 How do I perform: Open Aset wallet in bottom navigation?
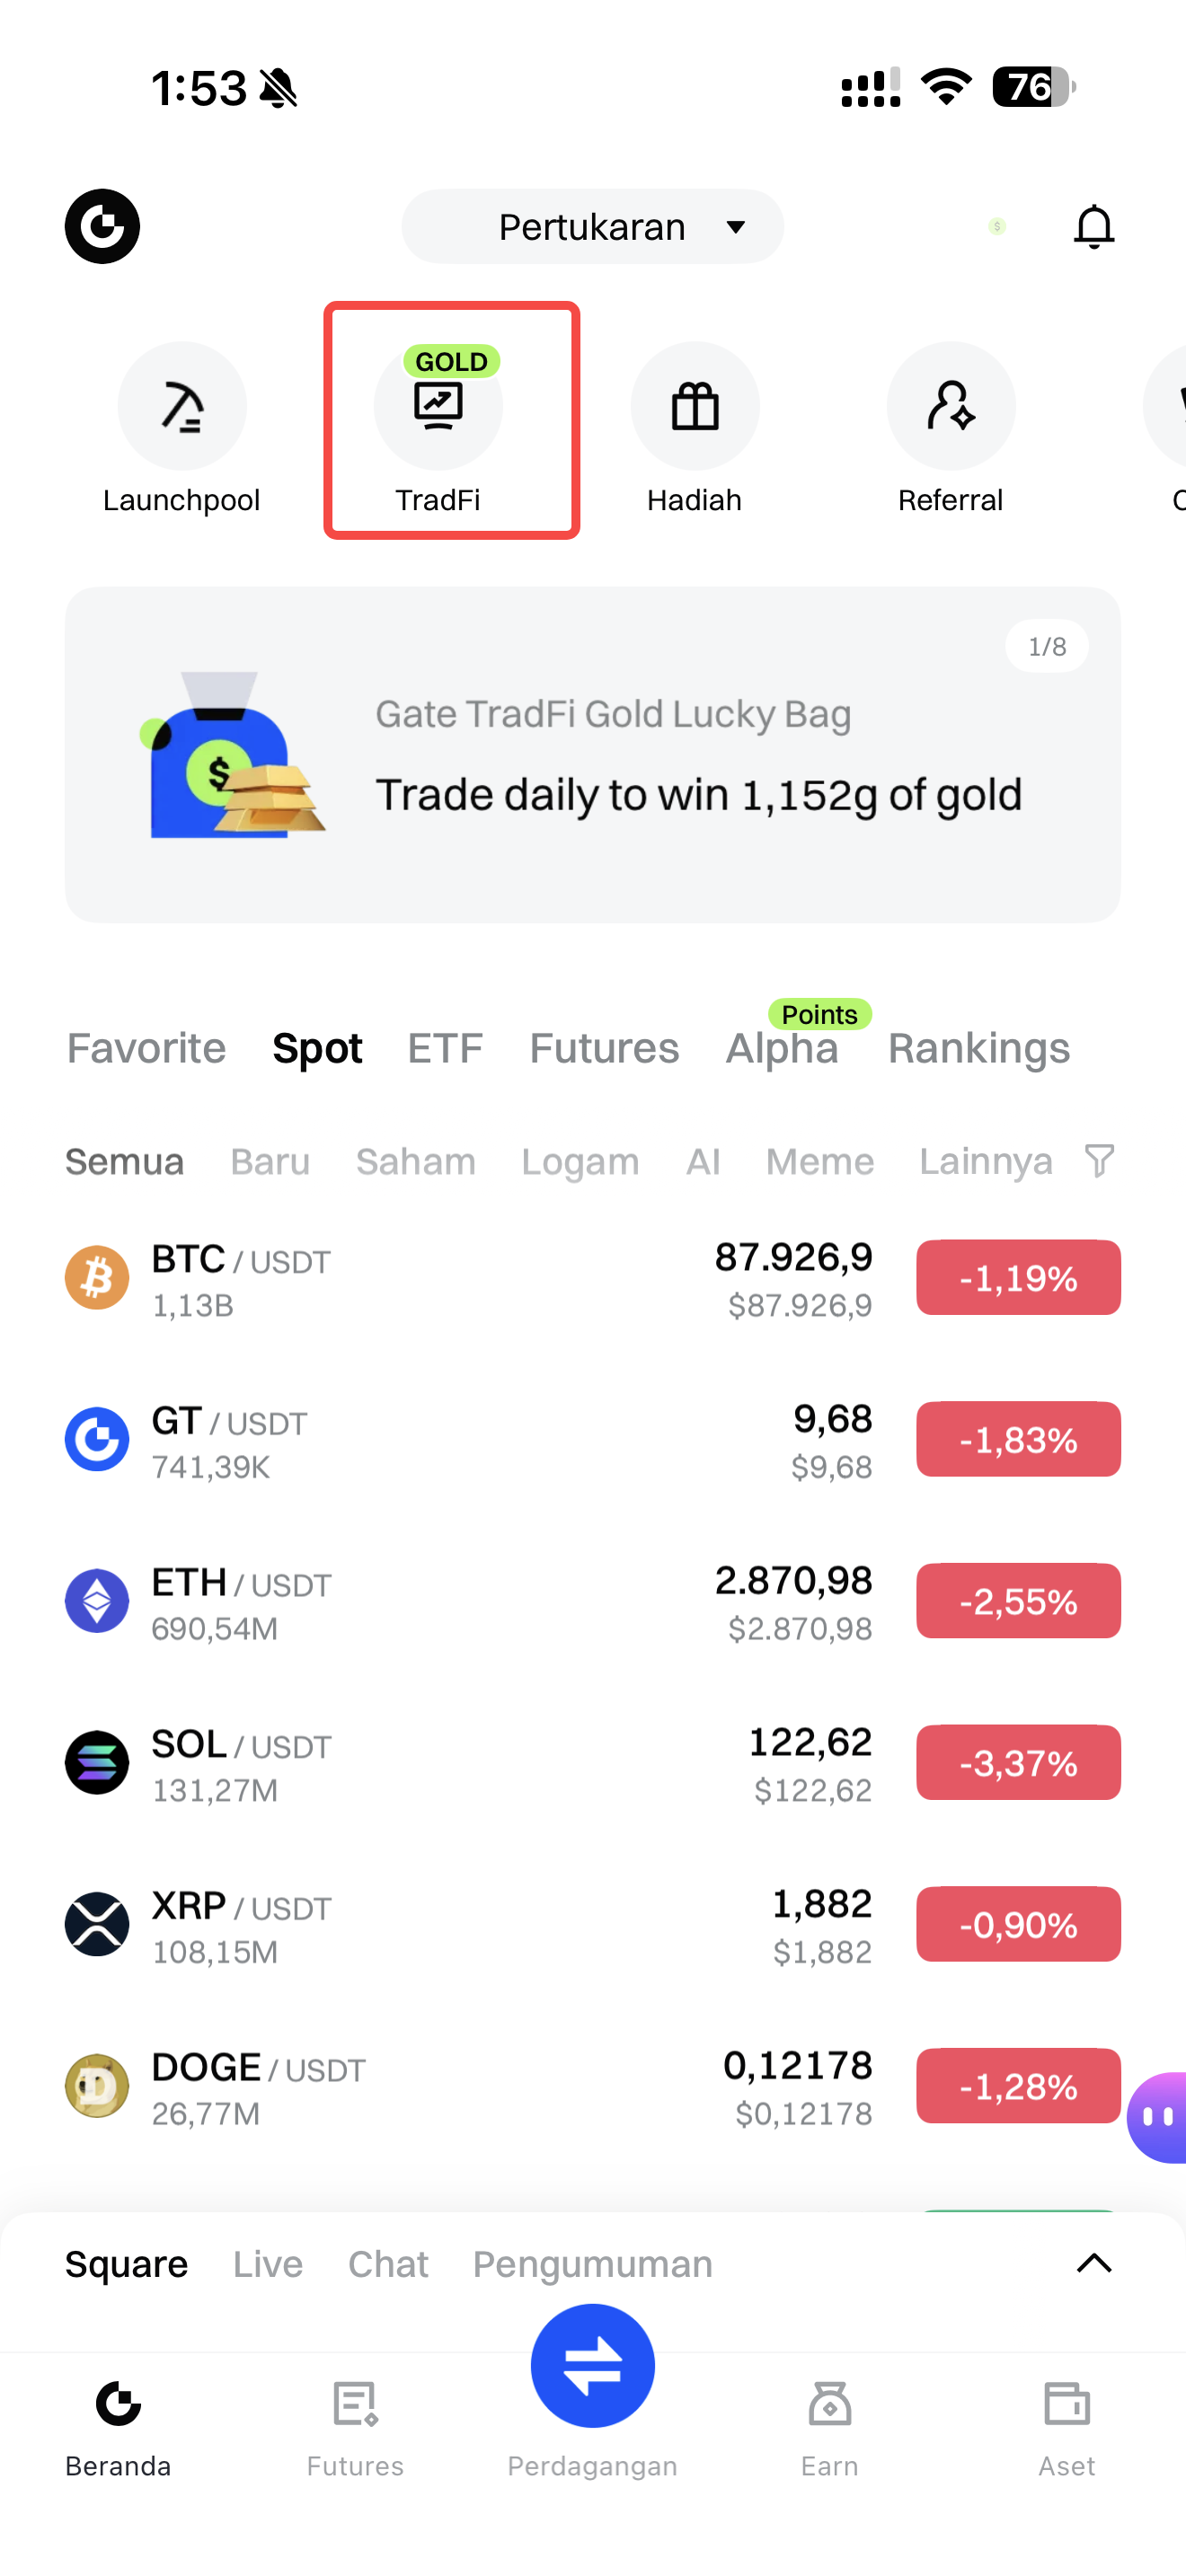click(x=1066, y=2424)
